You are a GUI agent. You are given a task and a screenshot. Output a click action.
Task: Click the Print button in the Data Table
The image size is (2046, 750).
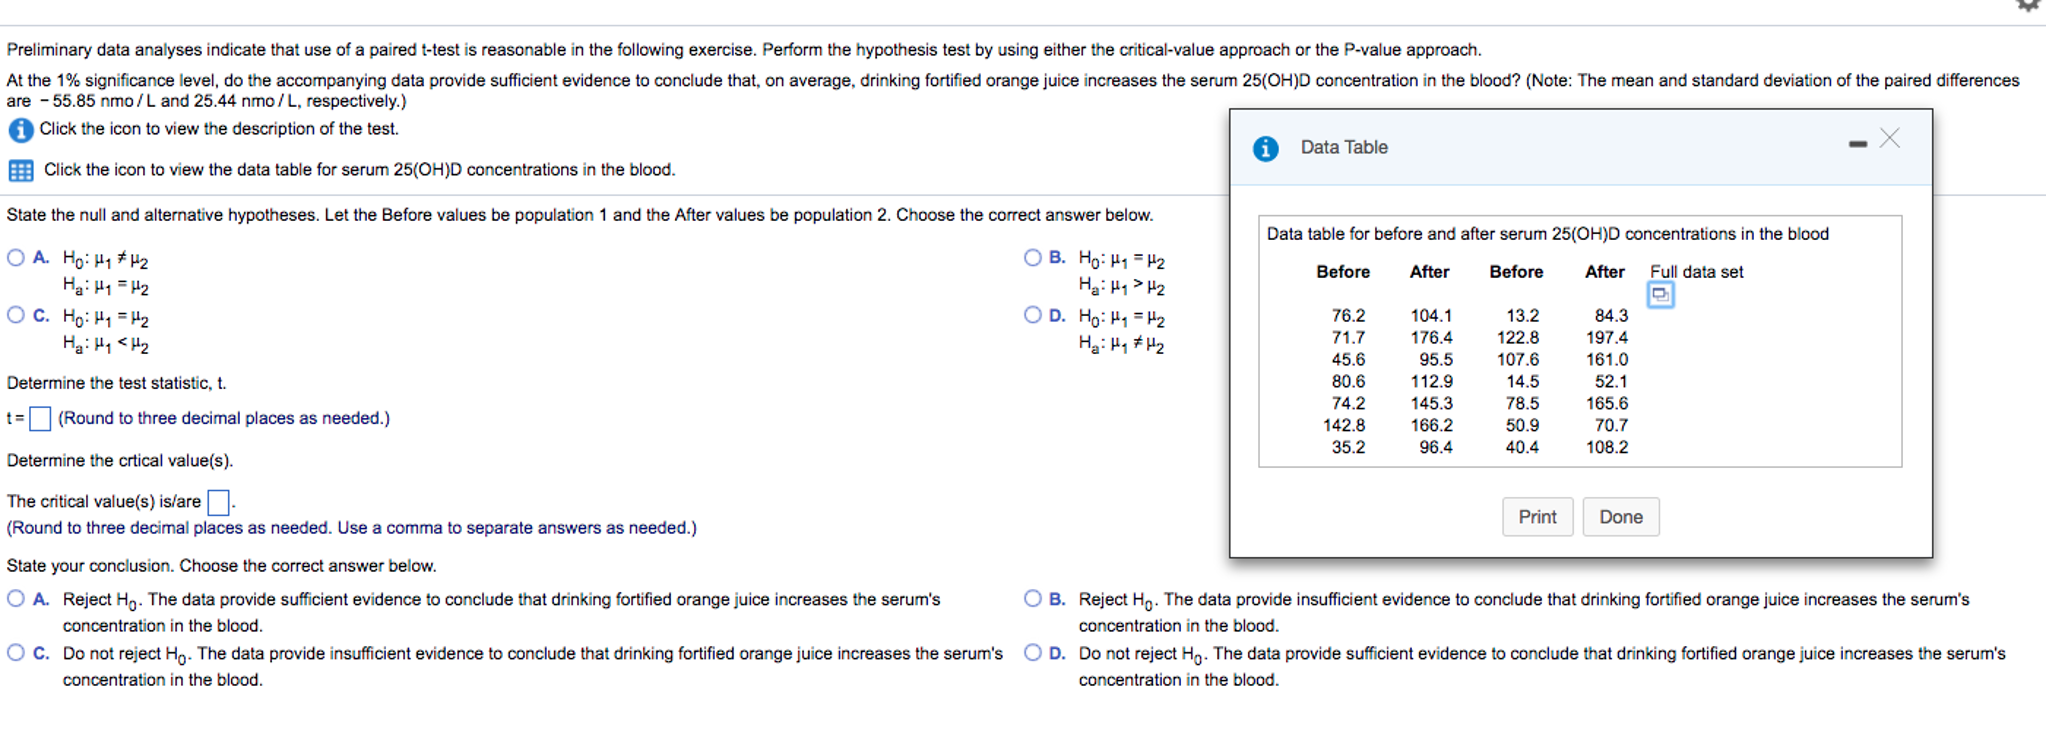coord(1537,517)
